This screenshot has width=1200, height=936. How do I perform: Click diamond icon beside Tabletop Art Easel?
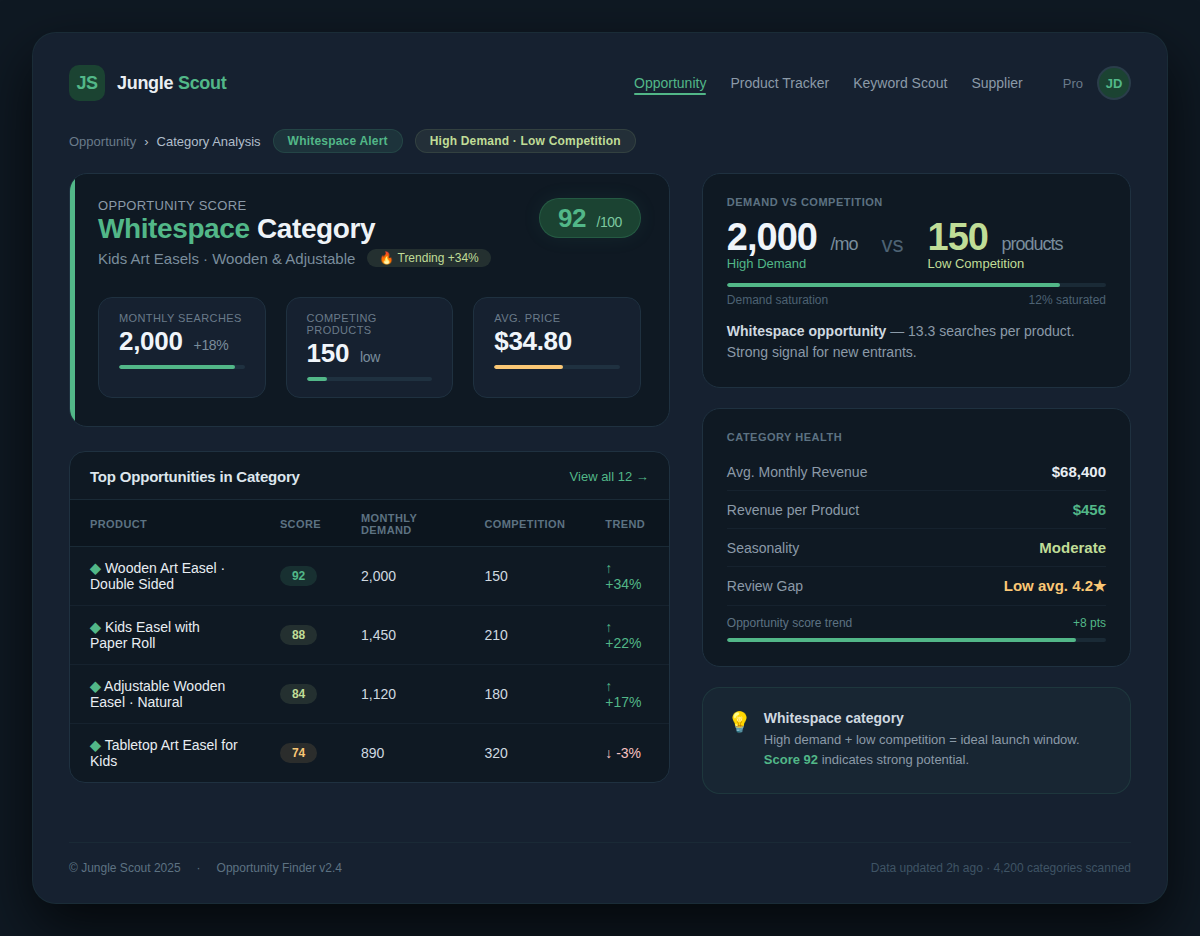click(95, 745)
